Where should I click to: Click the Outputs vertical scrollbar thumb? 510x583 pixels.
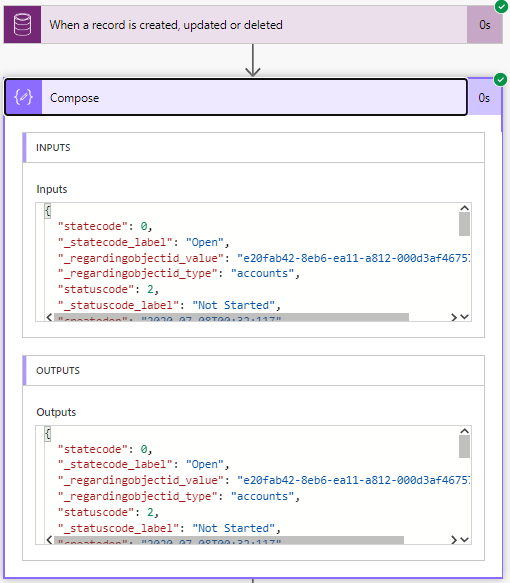click(x=464, y=447)
